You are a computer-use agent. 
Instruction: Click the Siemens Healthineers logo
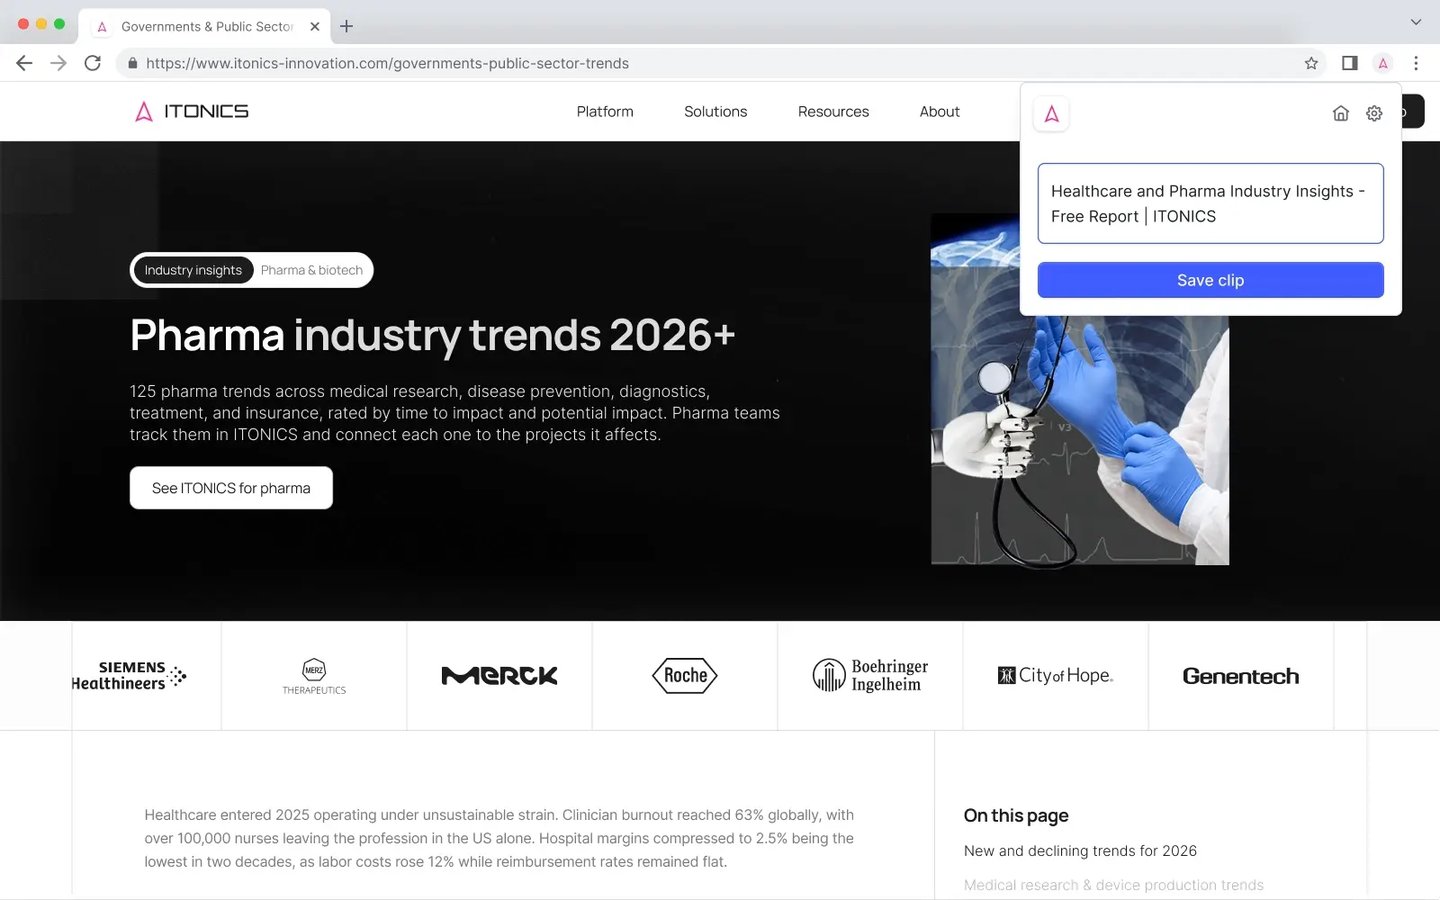(x=128, y=676)
